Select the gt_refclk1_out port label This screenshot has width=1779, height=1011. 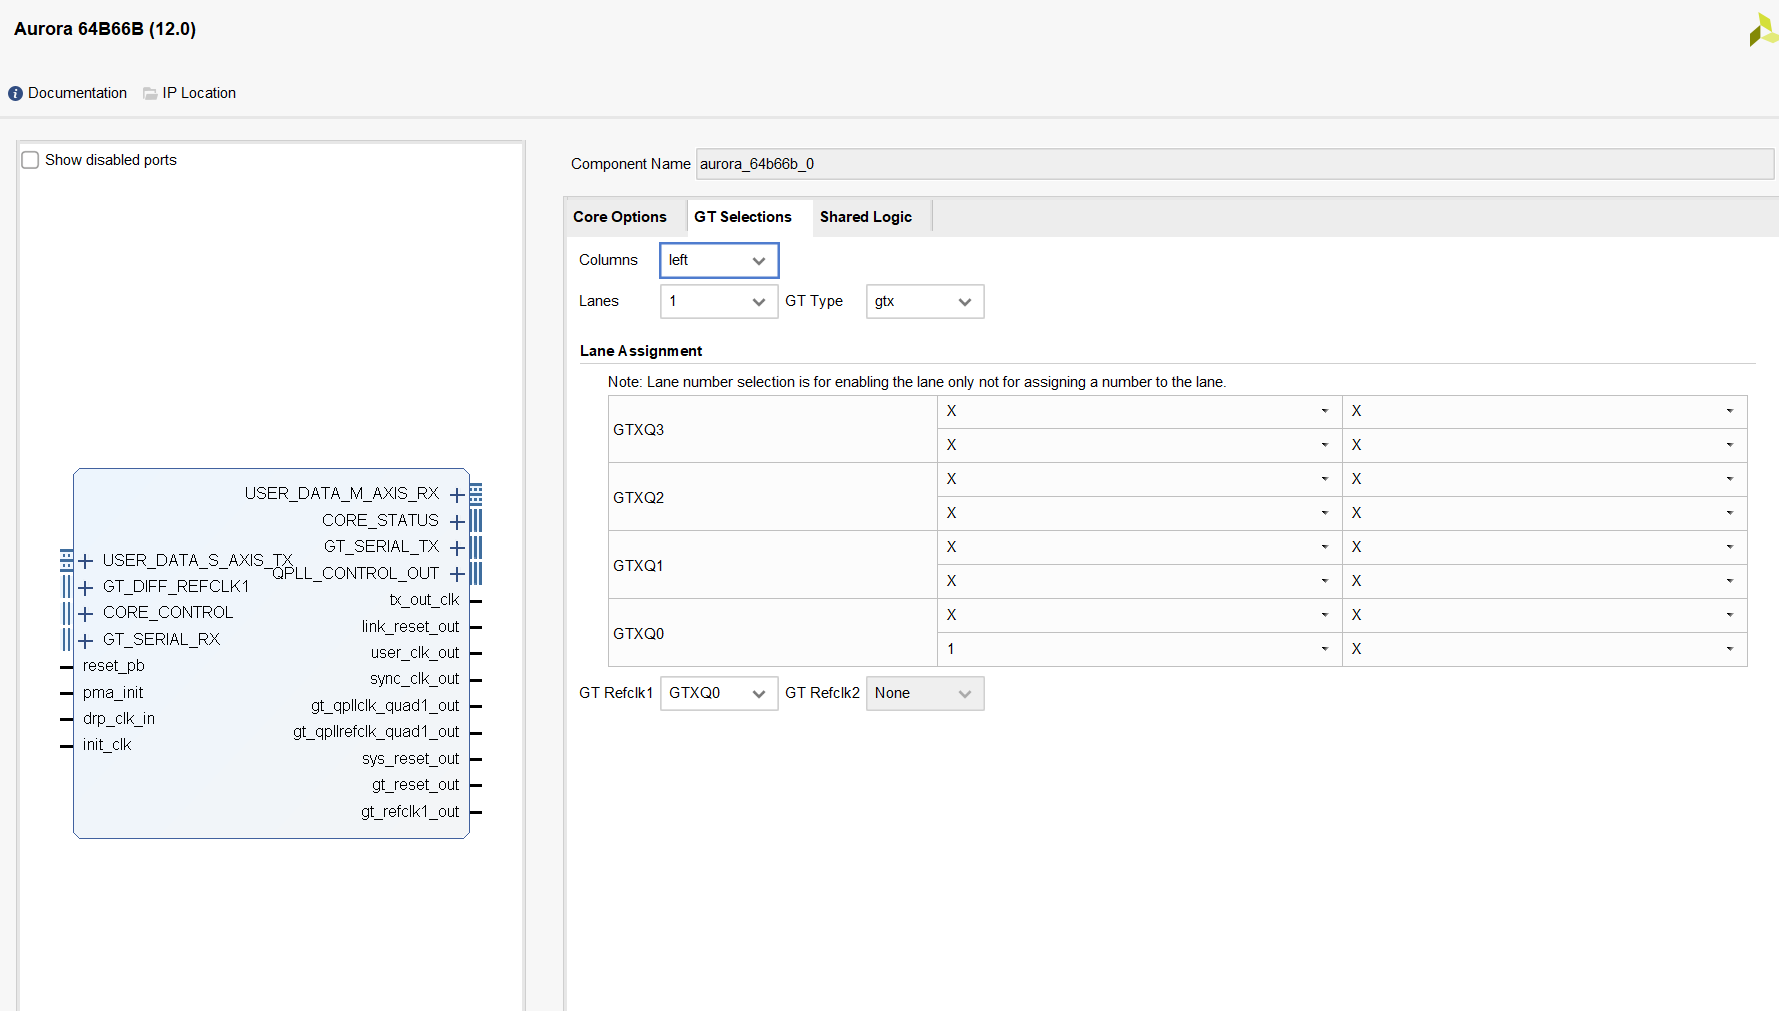[x=410, y=812]
